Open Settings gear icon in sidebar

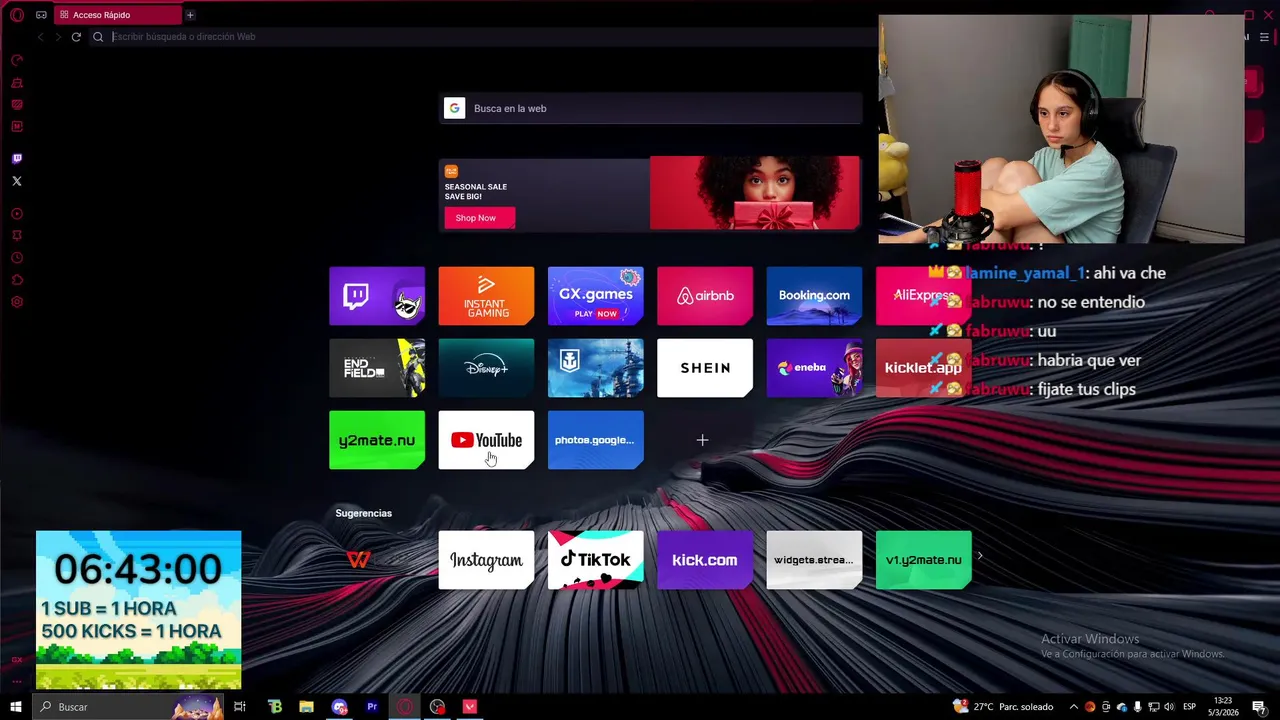pyautogui.click(x=17, y=302)
